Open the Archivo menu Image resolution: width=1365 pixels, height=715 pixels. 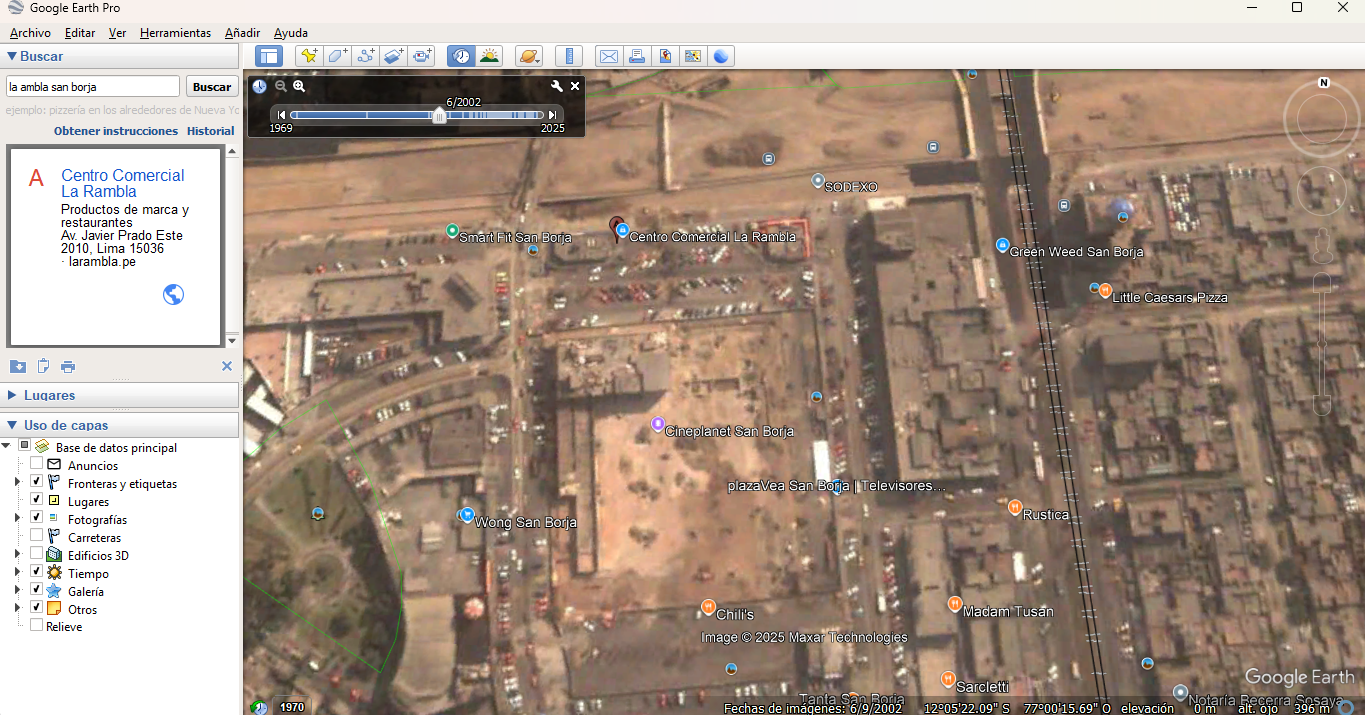coord(30,33)
